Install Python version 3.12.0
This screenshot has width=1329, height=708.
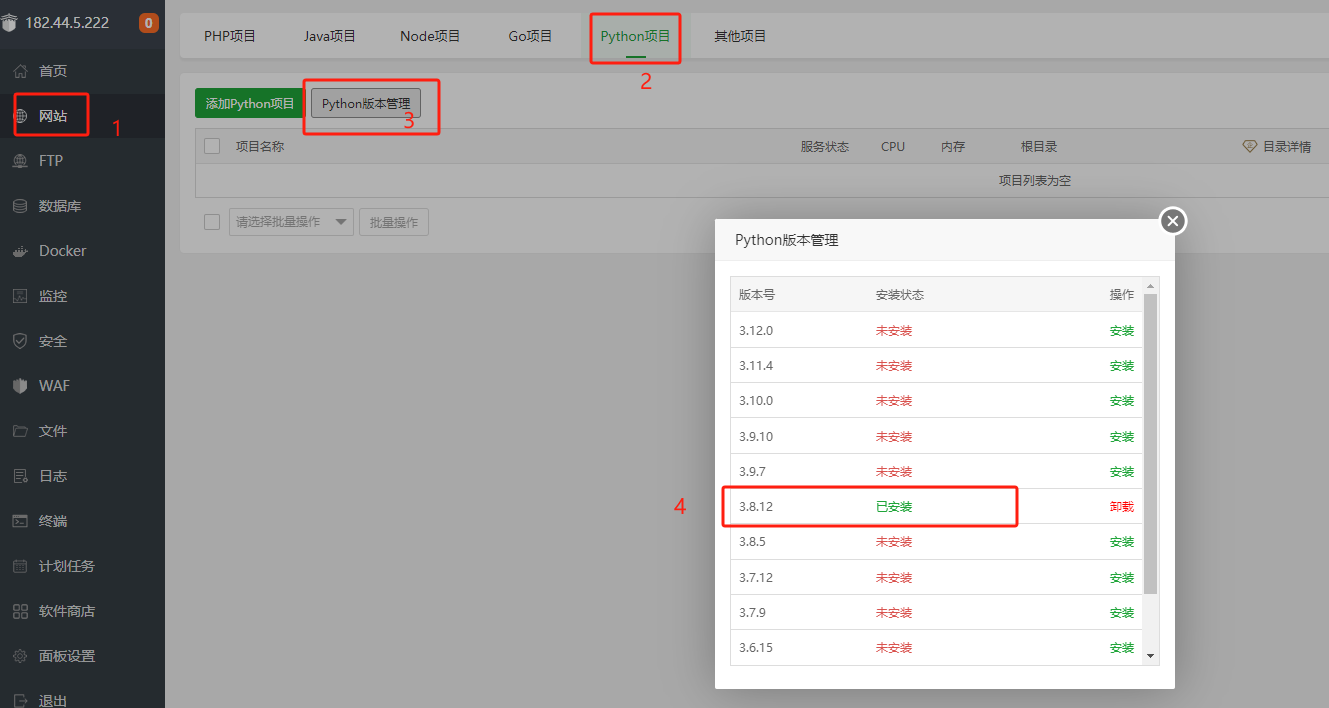point(1122,331)
